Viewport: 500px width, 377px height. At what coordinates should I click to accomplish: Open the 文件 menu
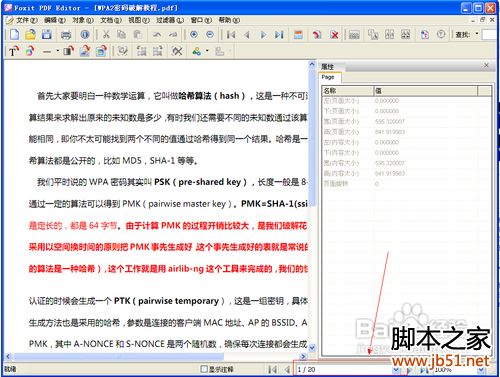point(26,20)
